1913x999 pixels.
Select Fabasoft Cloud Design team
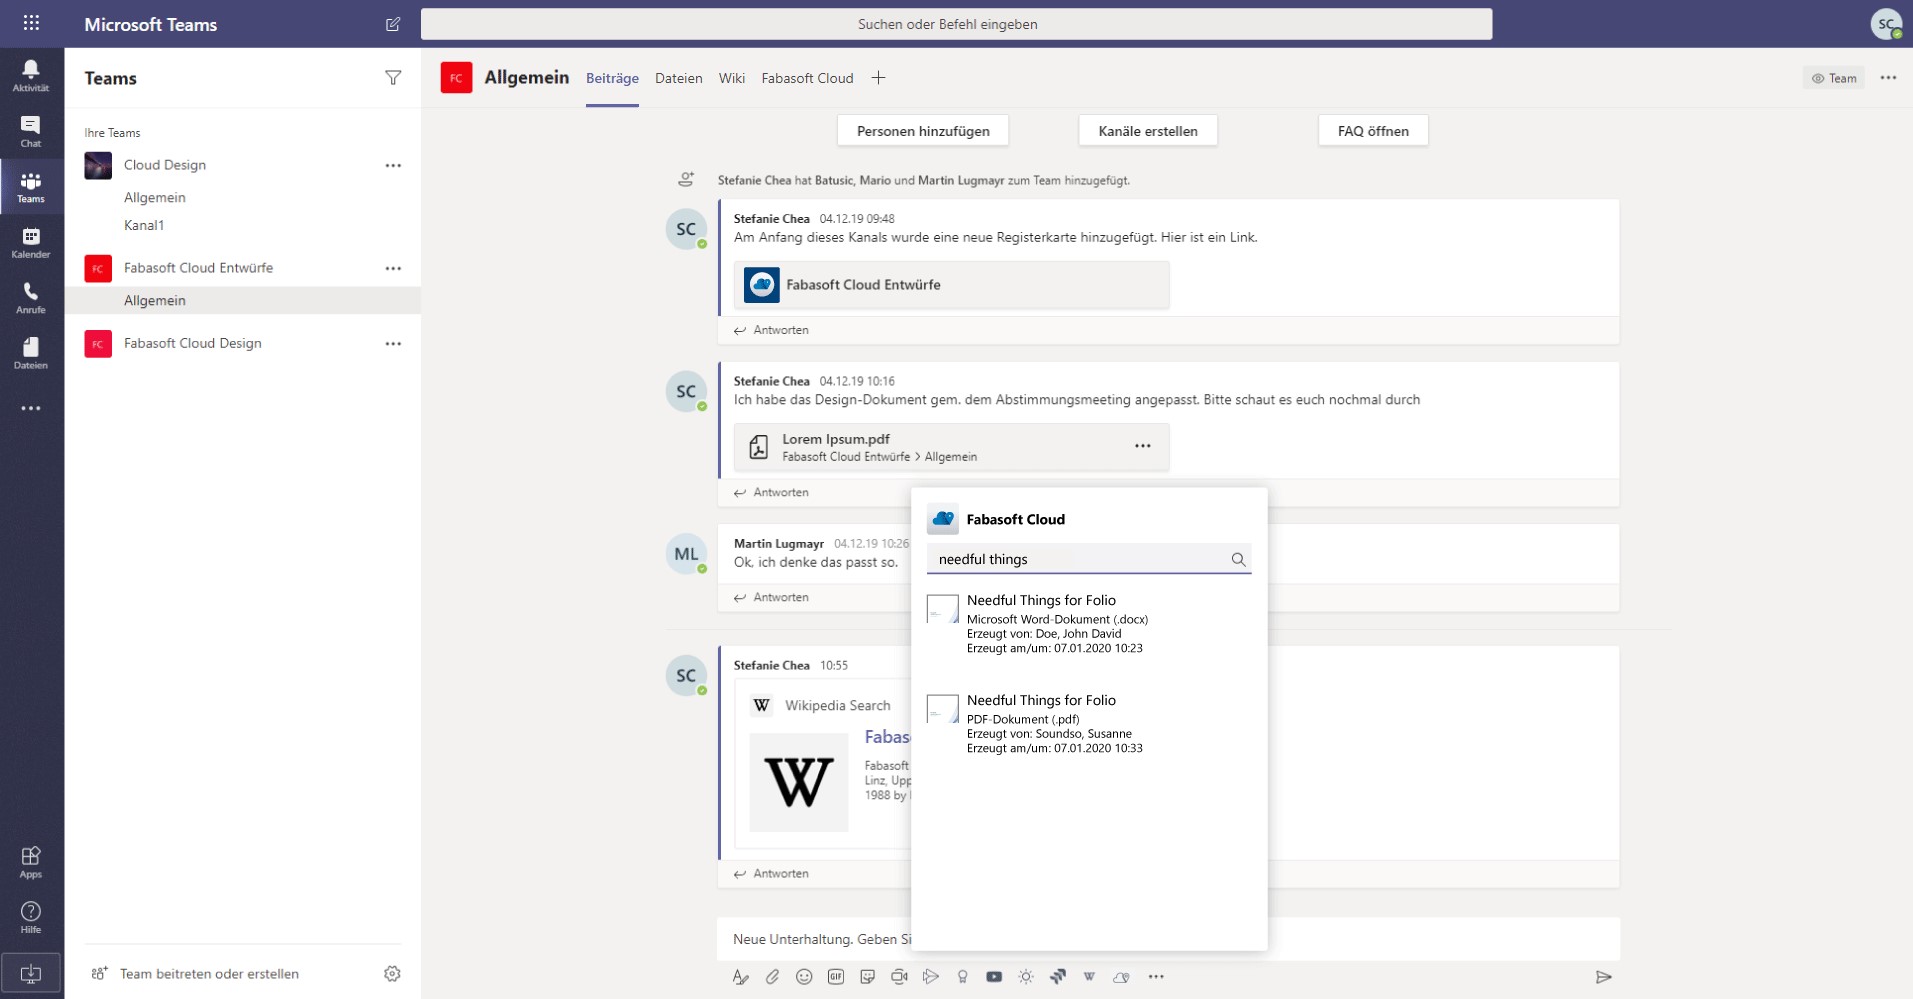click(x=192, y=343)
